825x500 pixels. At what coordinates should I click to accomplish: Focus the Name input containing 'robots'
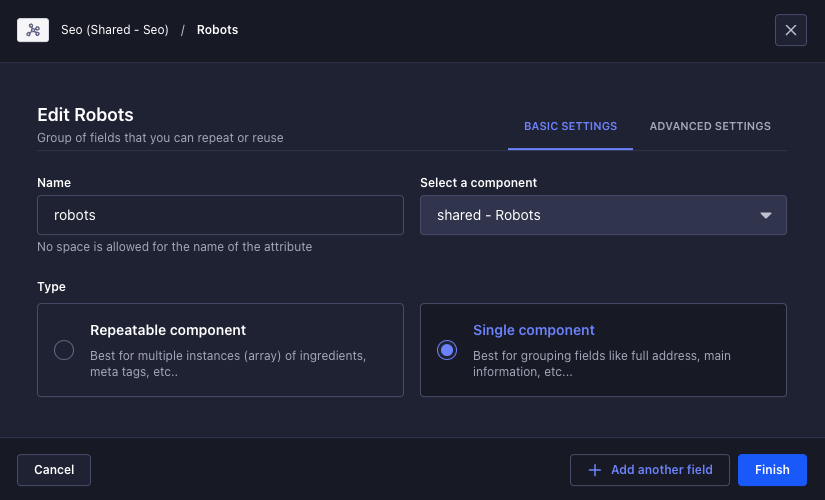tap(220, 215)
